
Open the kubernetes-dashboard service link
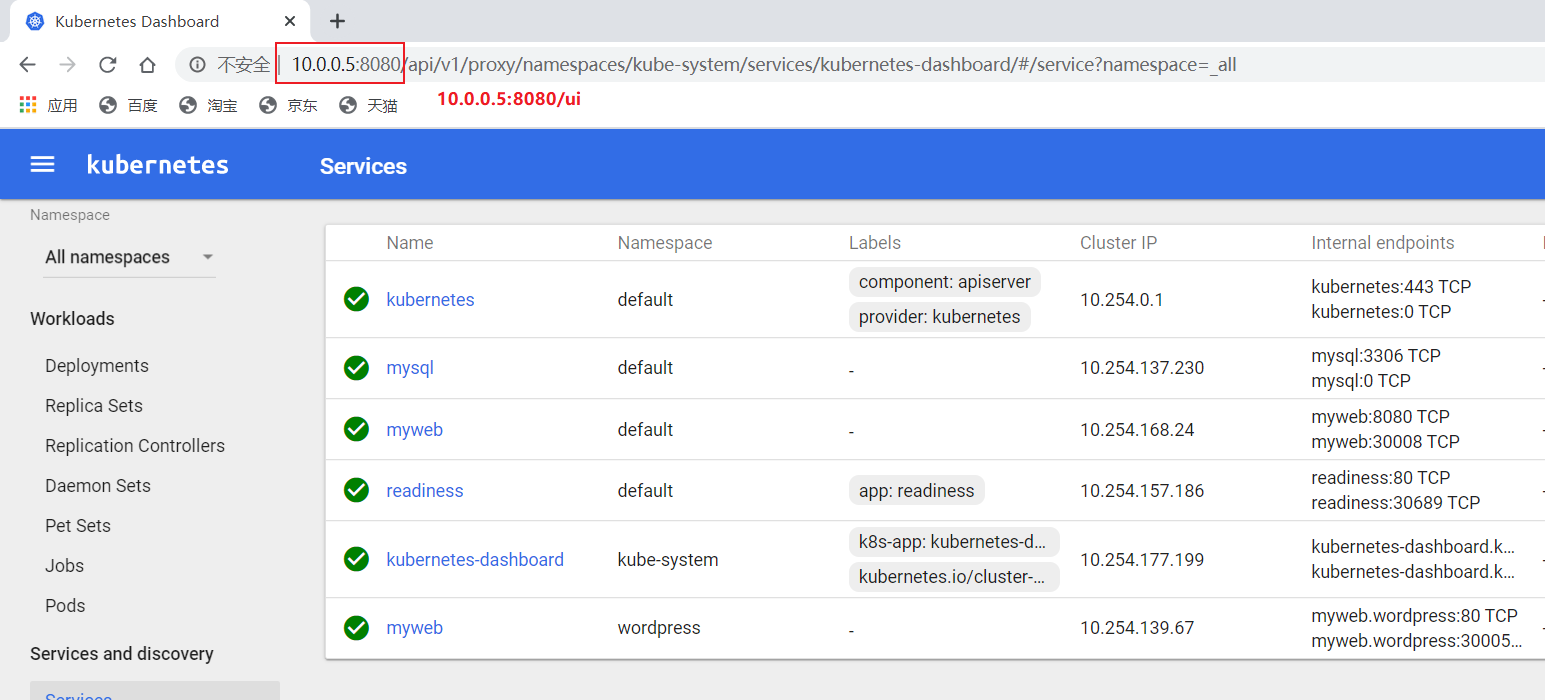click(x=475, y=560)
